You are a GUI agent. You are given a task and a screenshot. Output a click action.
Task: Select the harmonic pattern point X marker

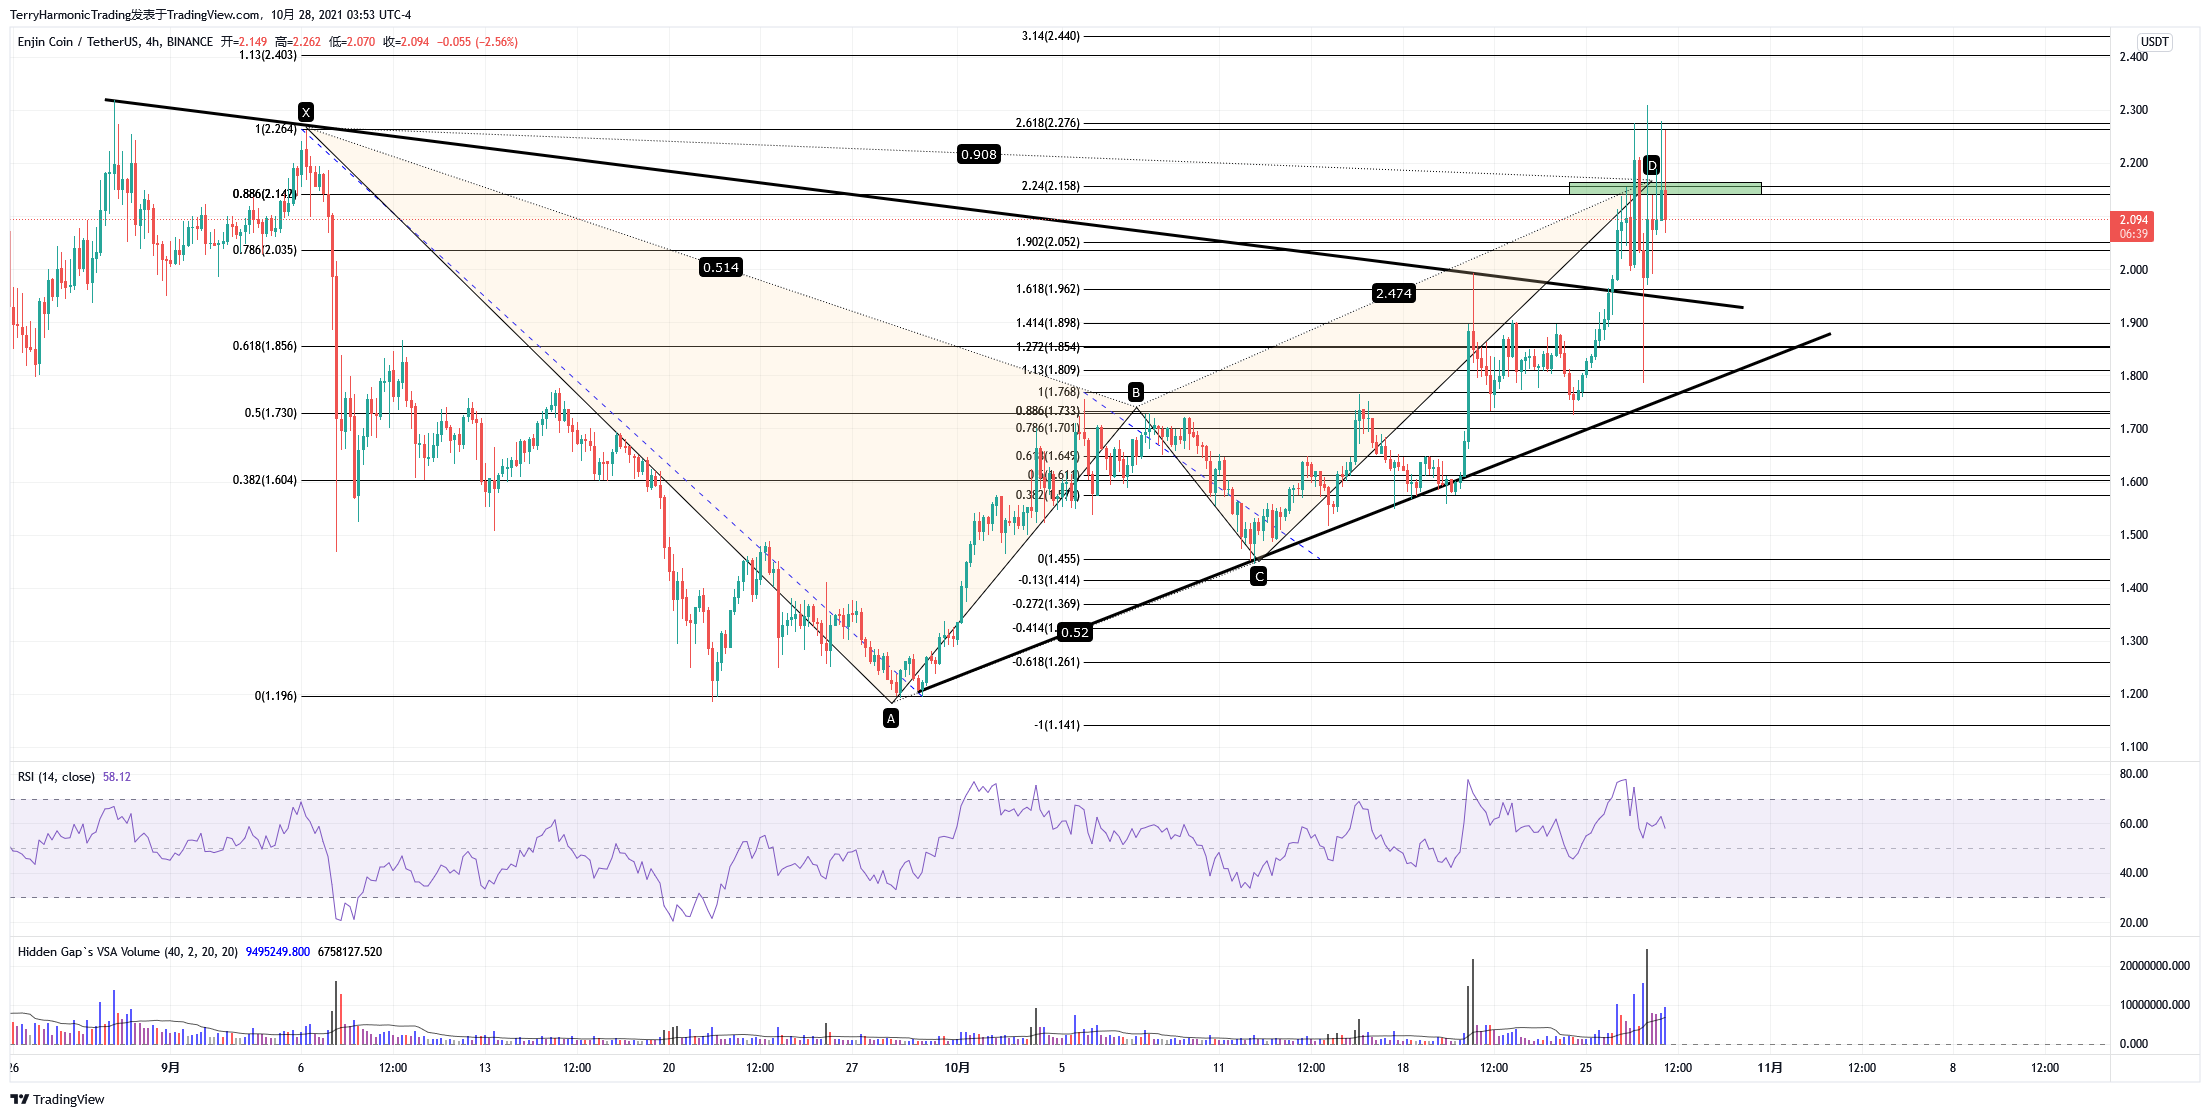(306, 112)
